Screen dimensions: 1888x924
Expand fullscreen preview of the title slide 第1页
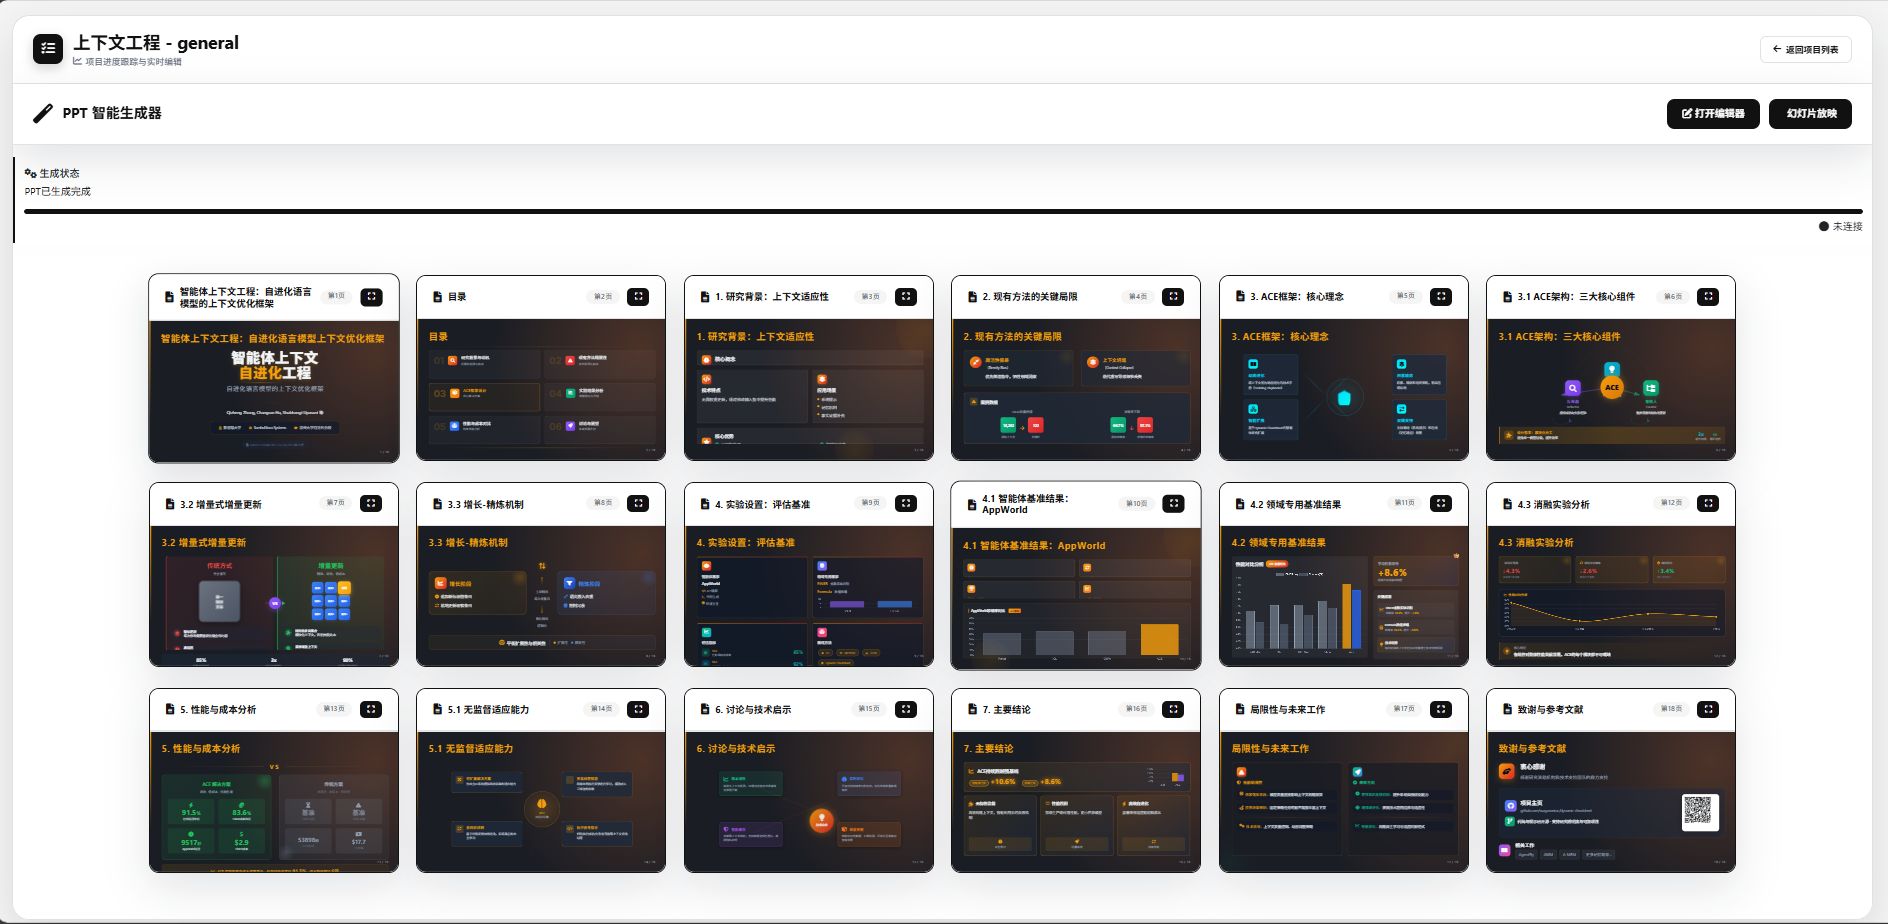(x=371, y=296)
